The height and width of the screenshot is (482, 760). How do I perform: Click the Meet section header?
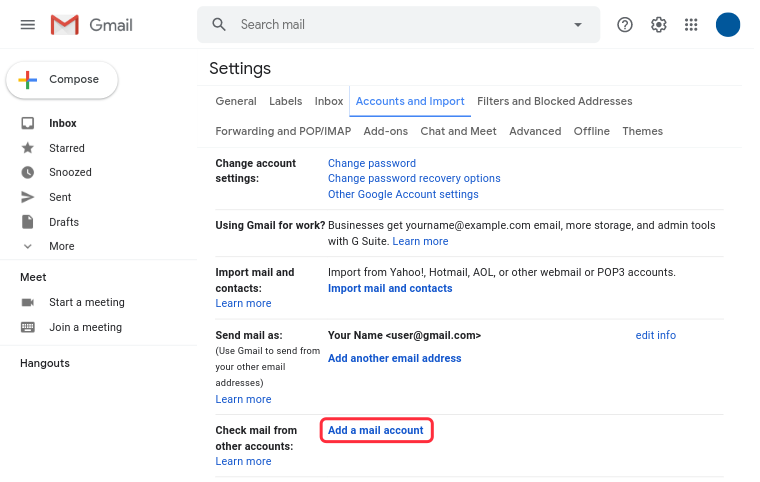pos(33,277)
